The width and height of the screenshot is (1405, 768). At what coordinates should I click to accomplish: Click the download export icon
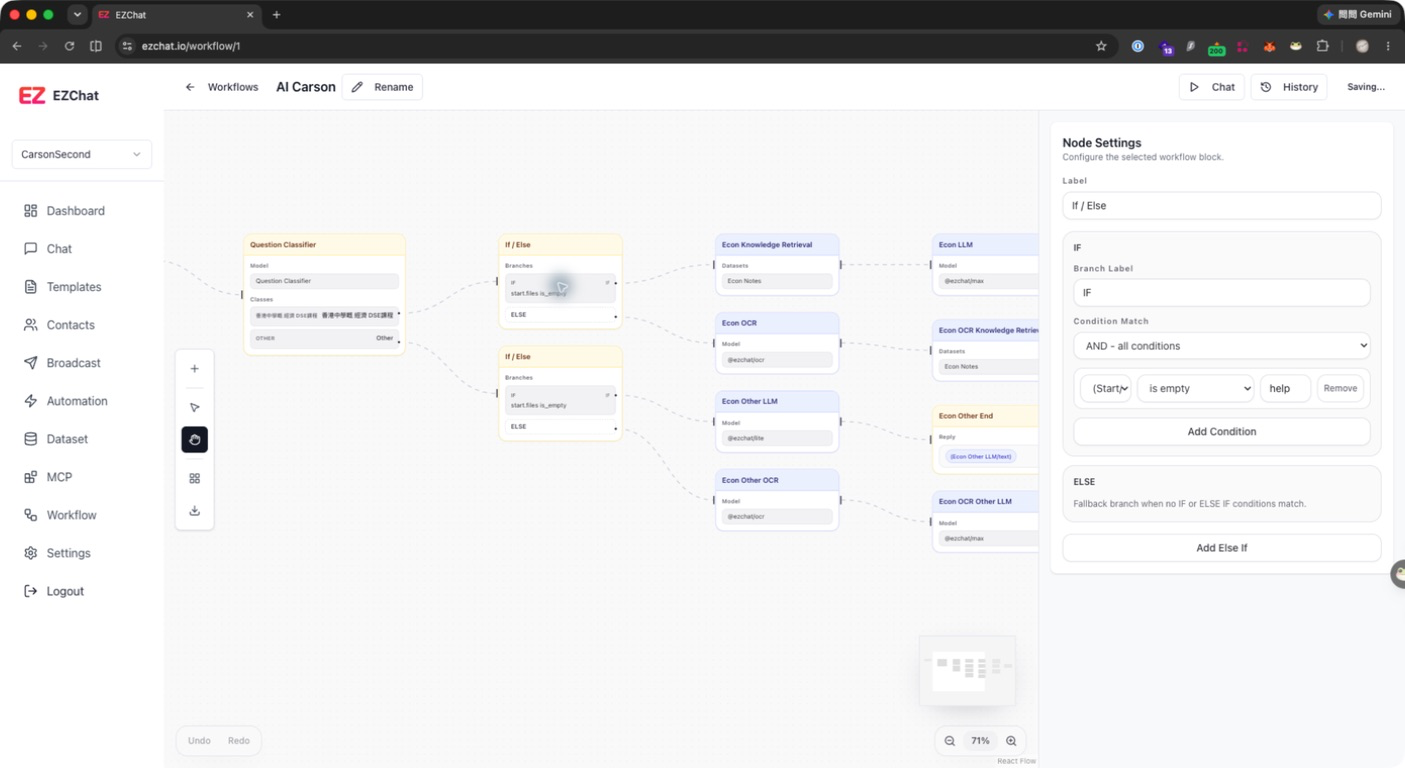pos(195,511)
